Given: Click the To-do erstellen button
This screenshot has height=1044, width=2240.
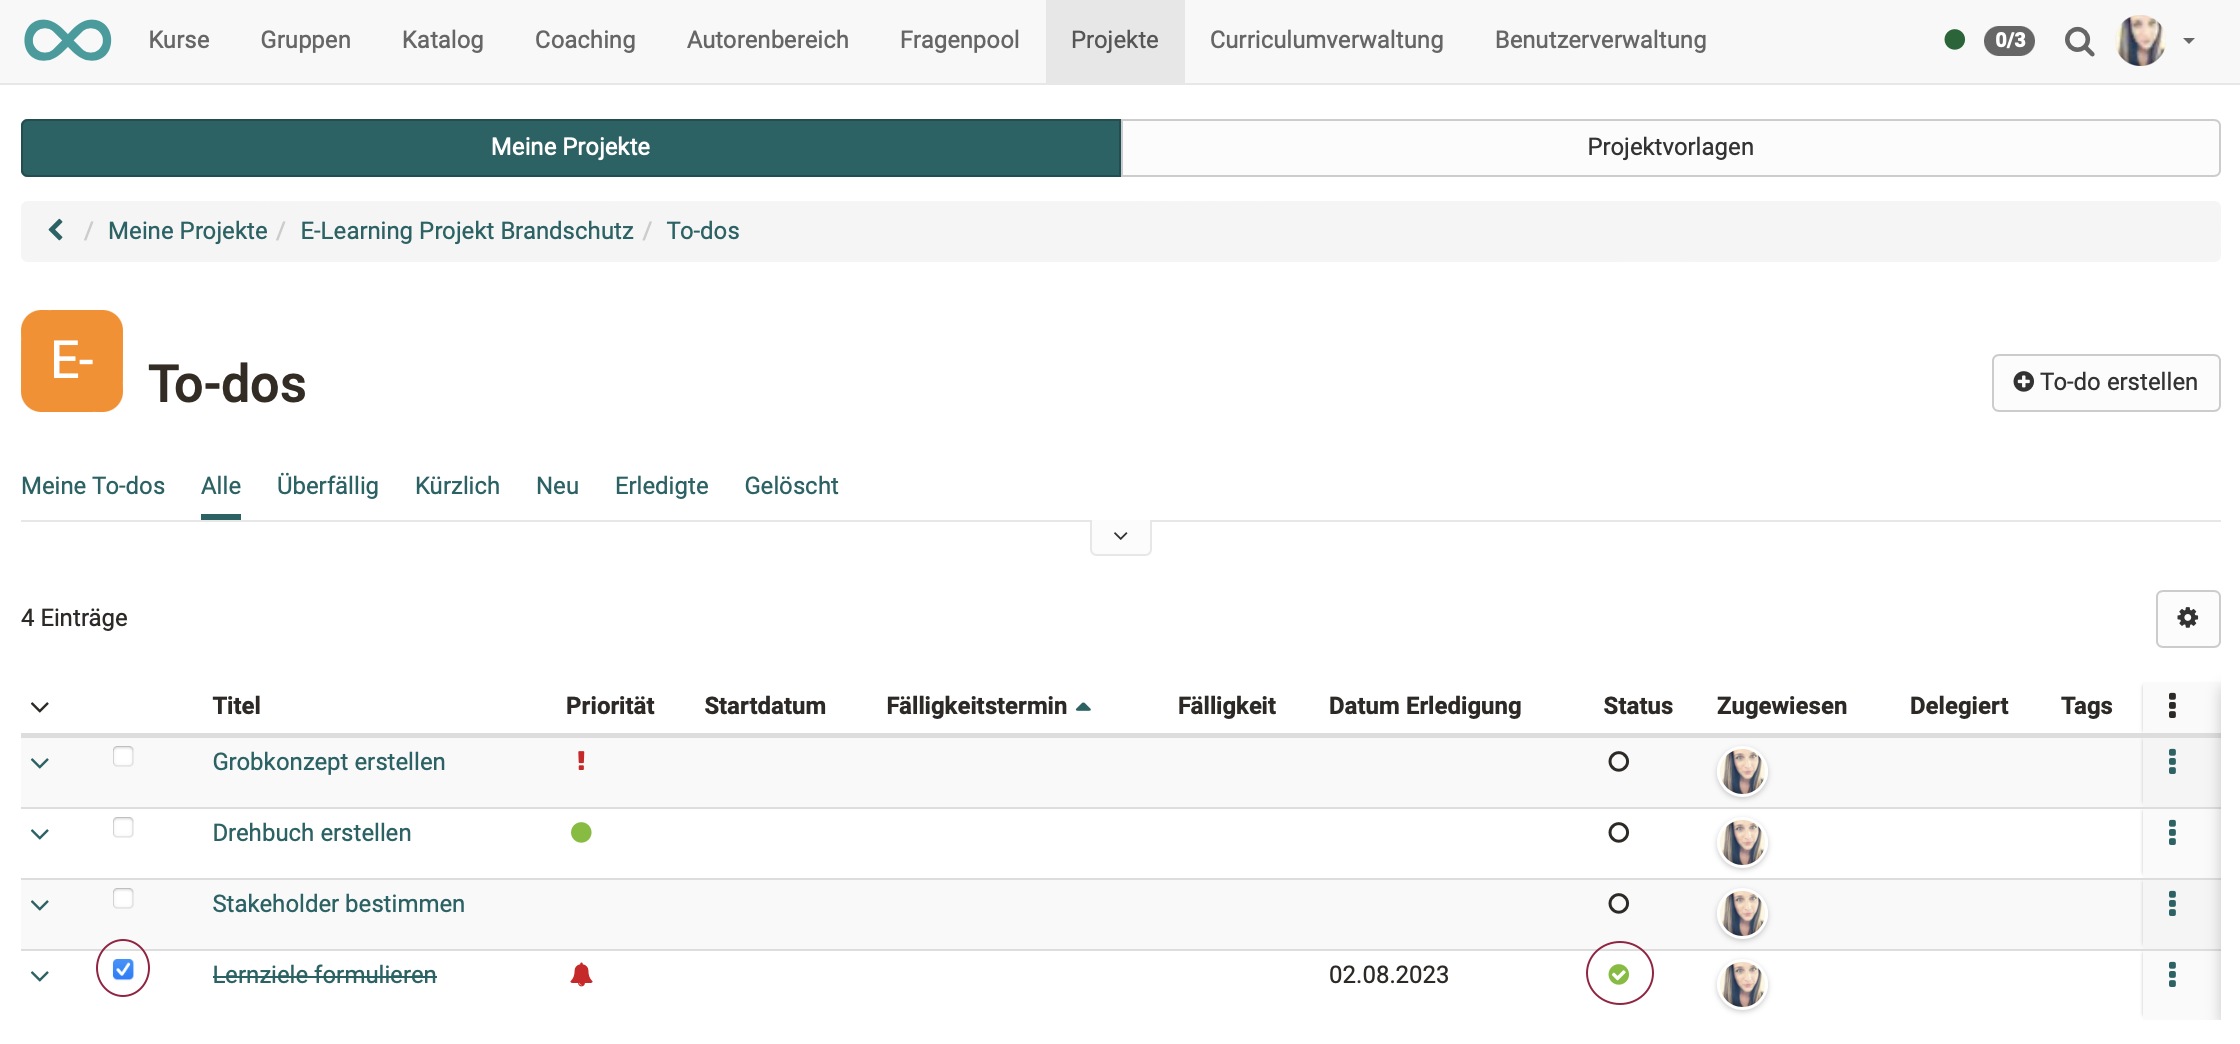Looking at the screenshot, I should 2105,383.
